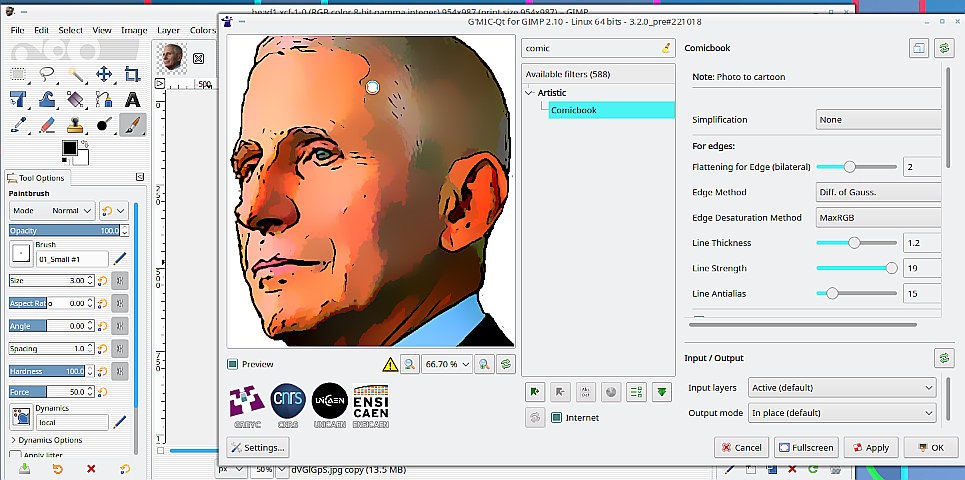Select the Eraser tool
965x480 pixels.
[47, 125]
